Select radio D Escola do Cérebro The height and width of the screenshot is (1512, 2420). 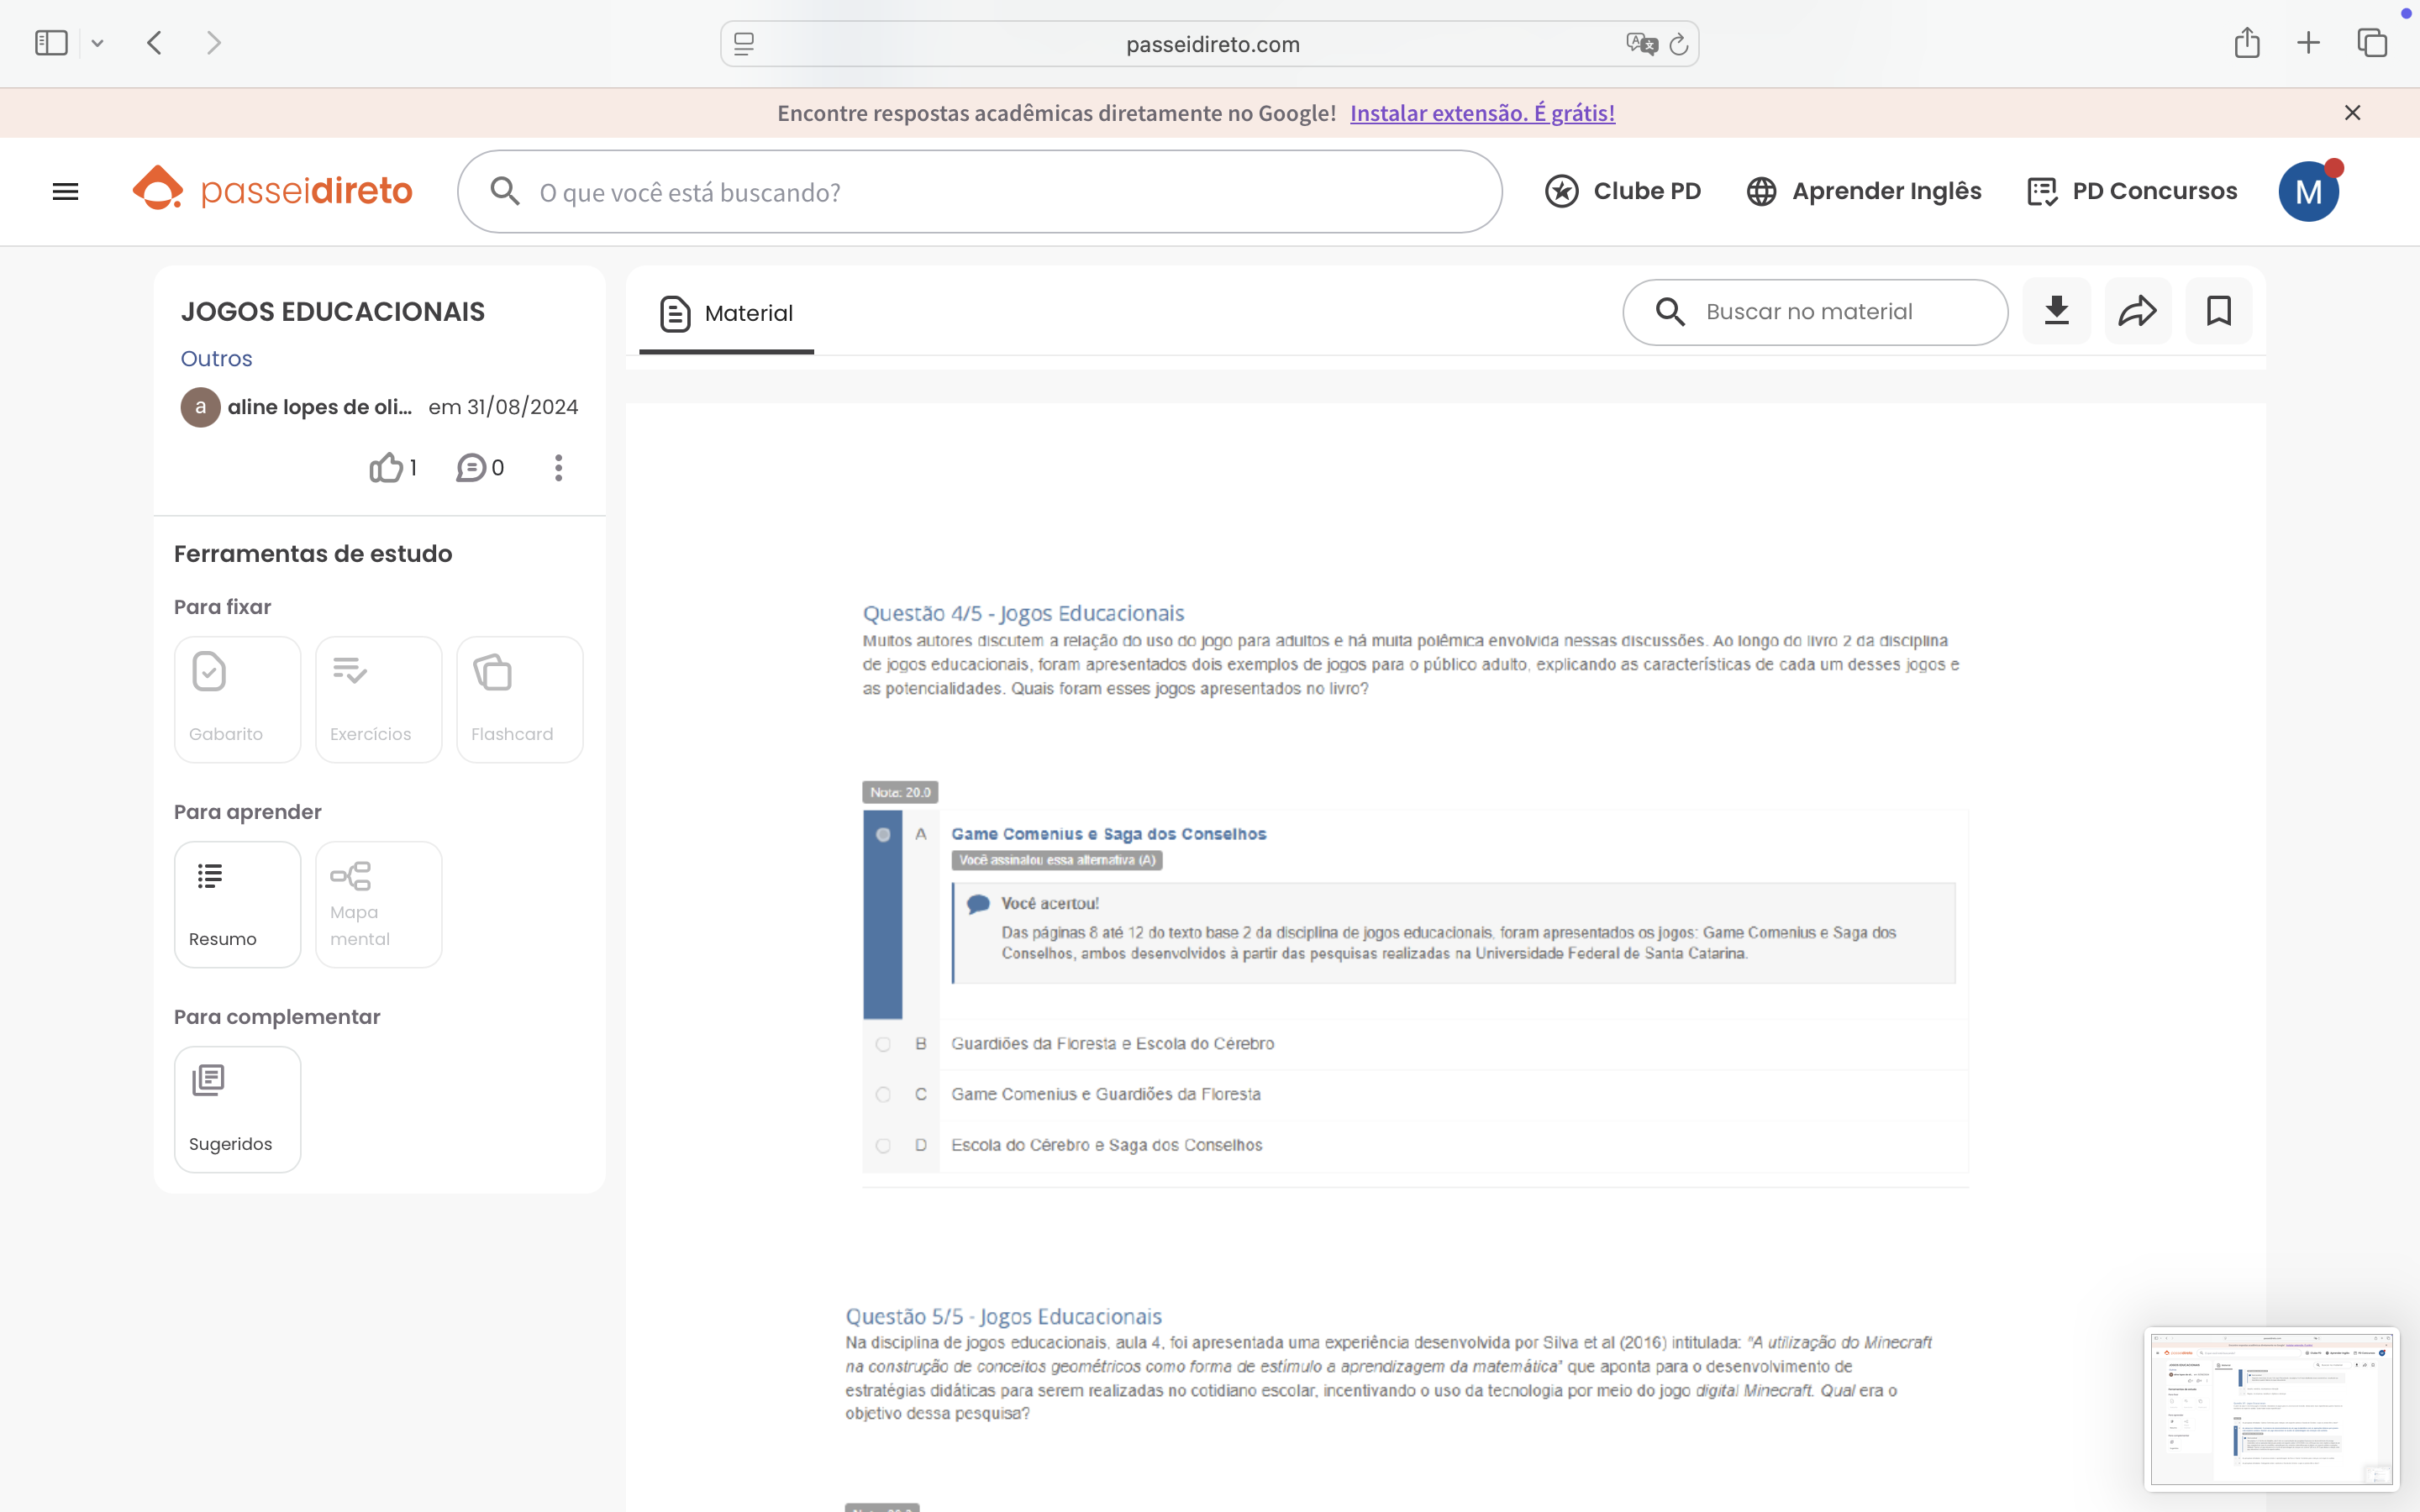(x=883, y=1146)
